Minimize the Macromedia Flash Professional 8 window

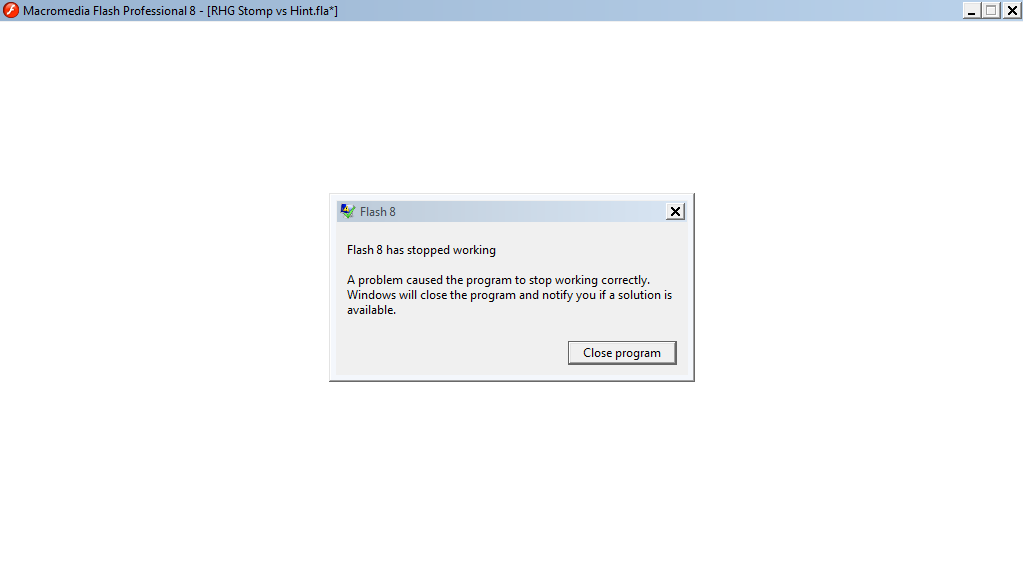pyautogui.click(x=971, y=10)
